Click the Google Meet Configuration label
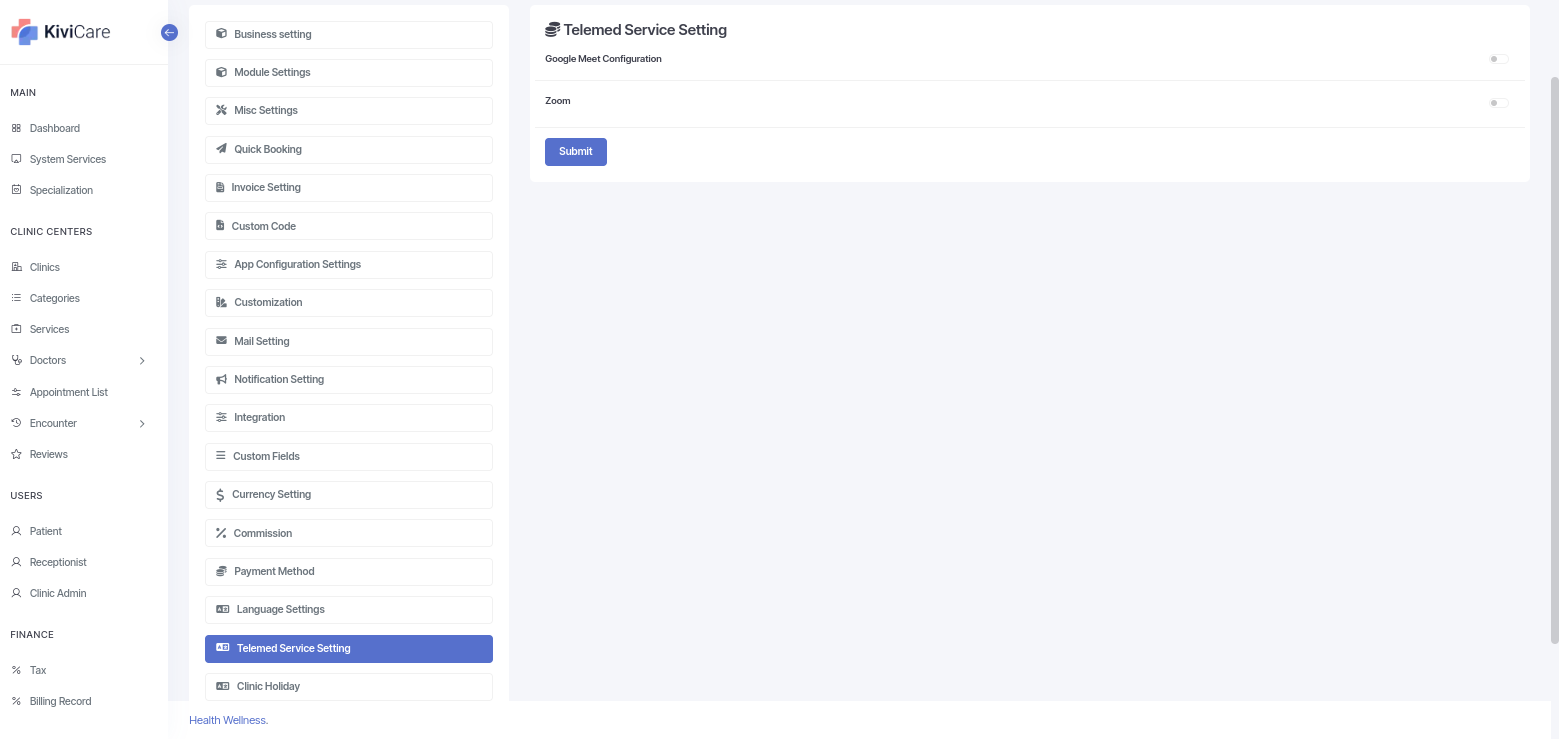This screenshot has height=739, width=1559. point(603,59)
